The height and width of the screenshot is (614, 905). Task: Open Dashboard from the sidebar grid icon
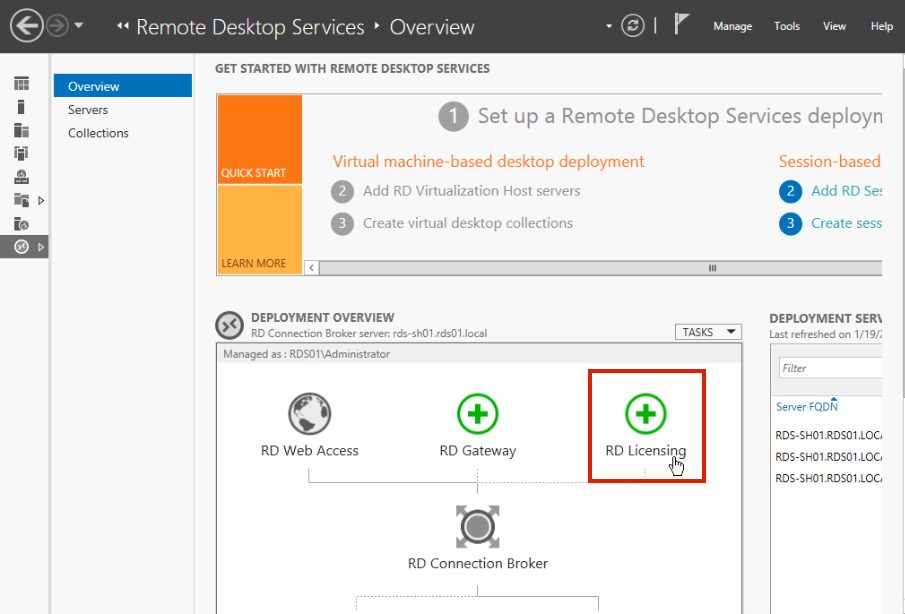tap(21, 84)
